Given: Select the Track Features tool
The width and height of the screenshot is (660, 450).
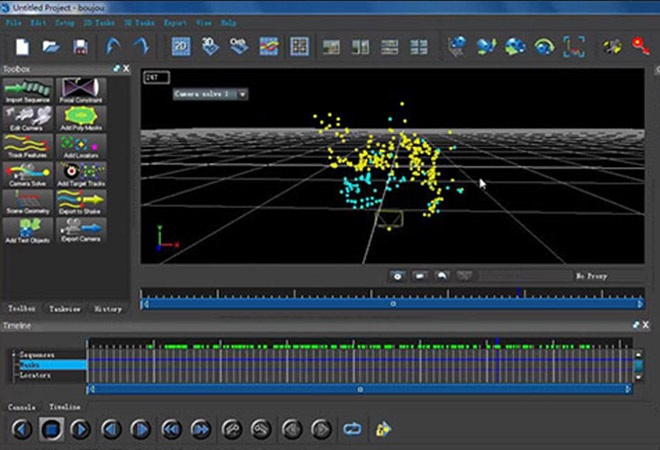Looking at the screenshot, I should pyautogui.click(x=26, y=148).
